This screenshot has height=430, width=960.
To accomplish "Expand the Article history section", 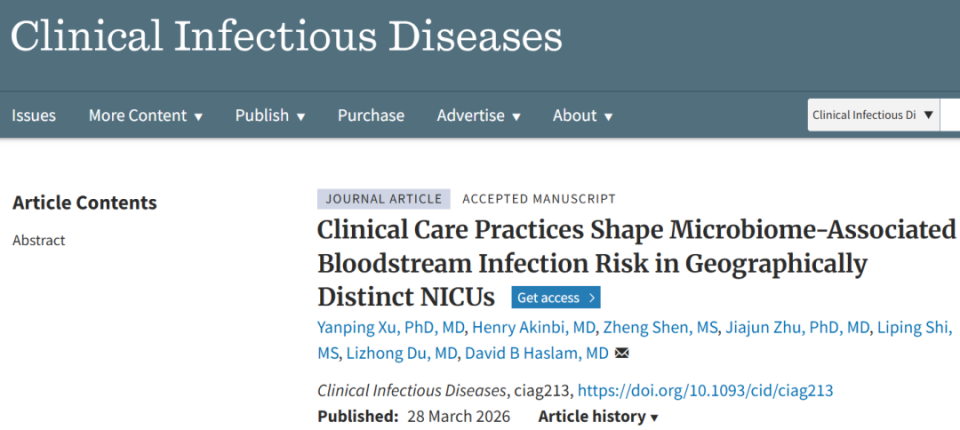I will [x=599, y=416].
